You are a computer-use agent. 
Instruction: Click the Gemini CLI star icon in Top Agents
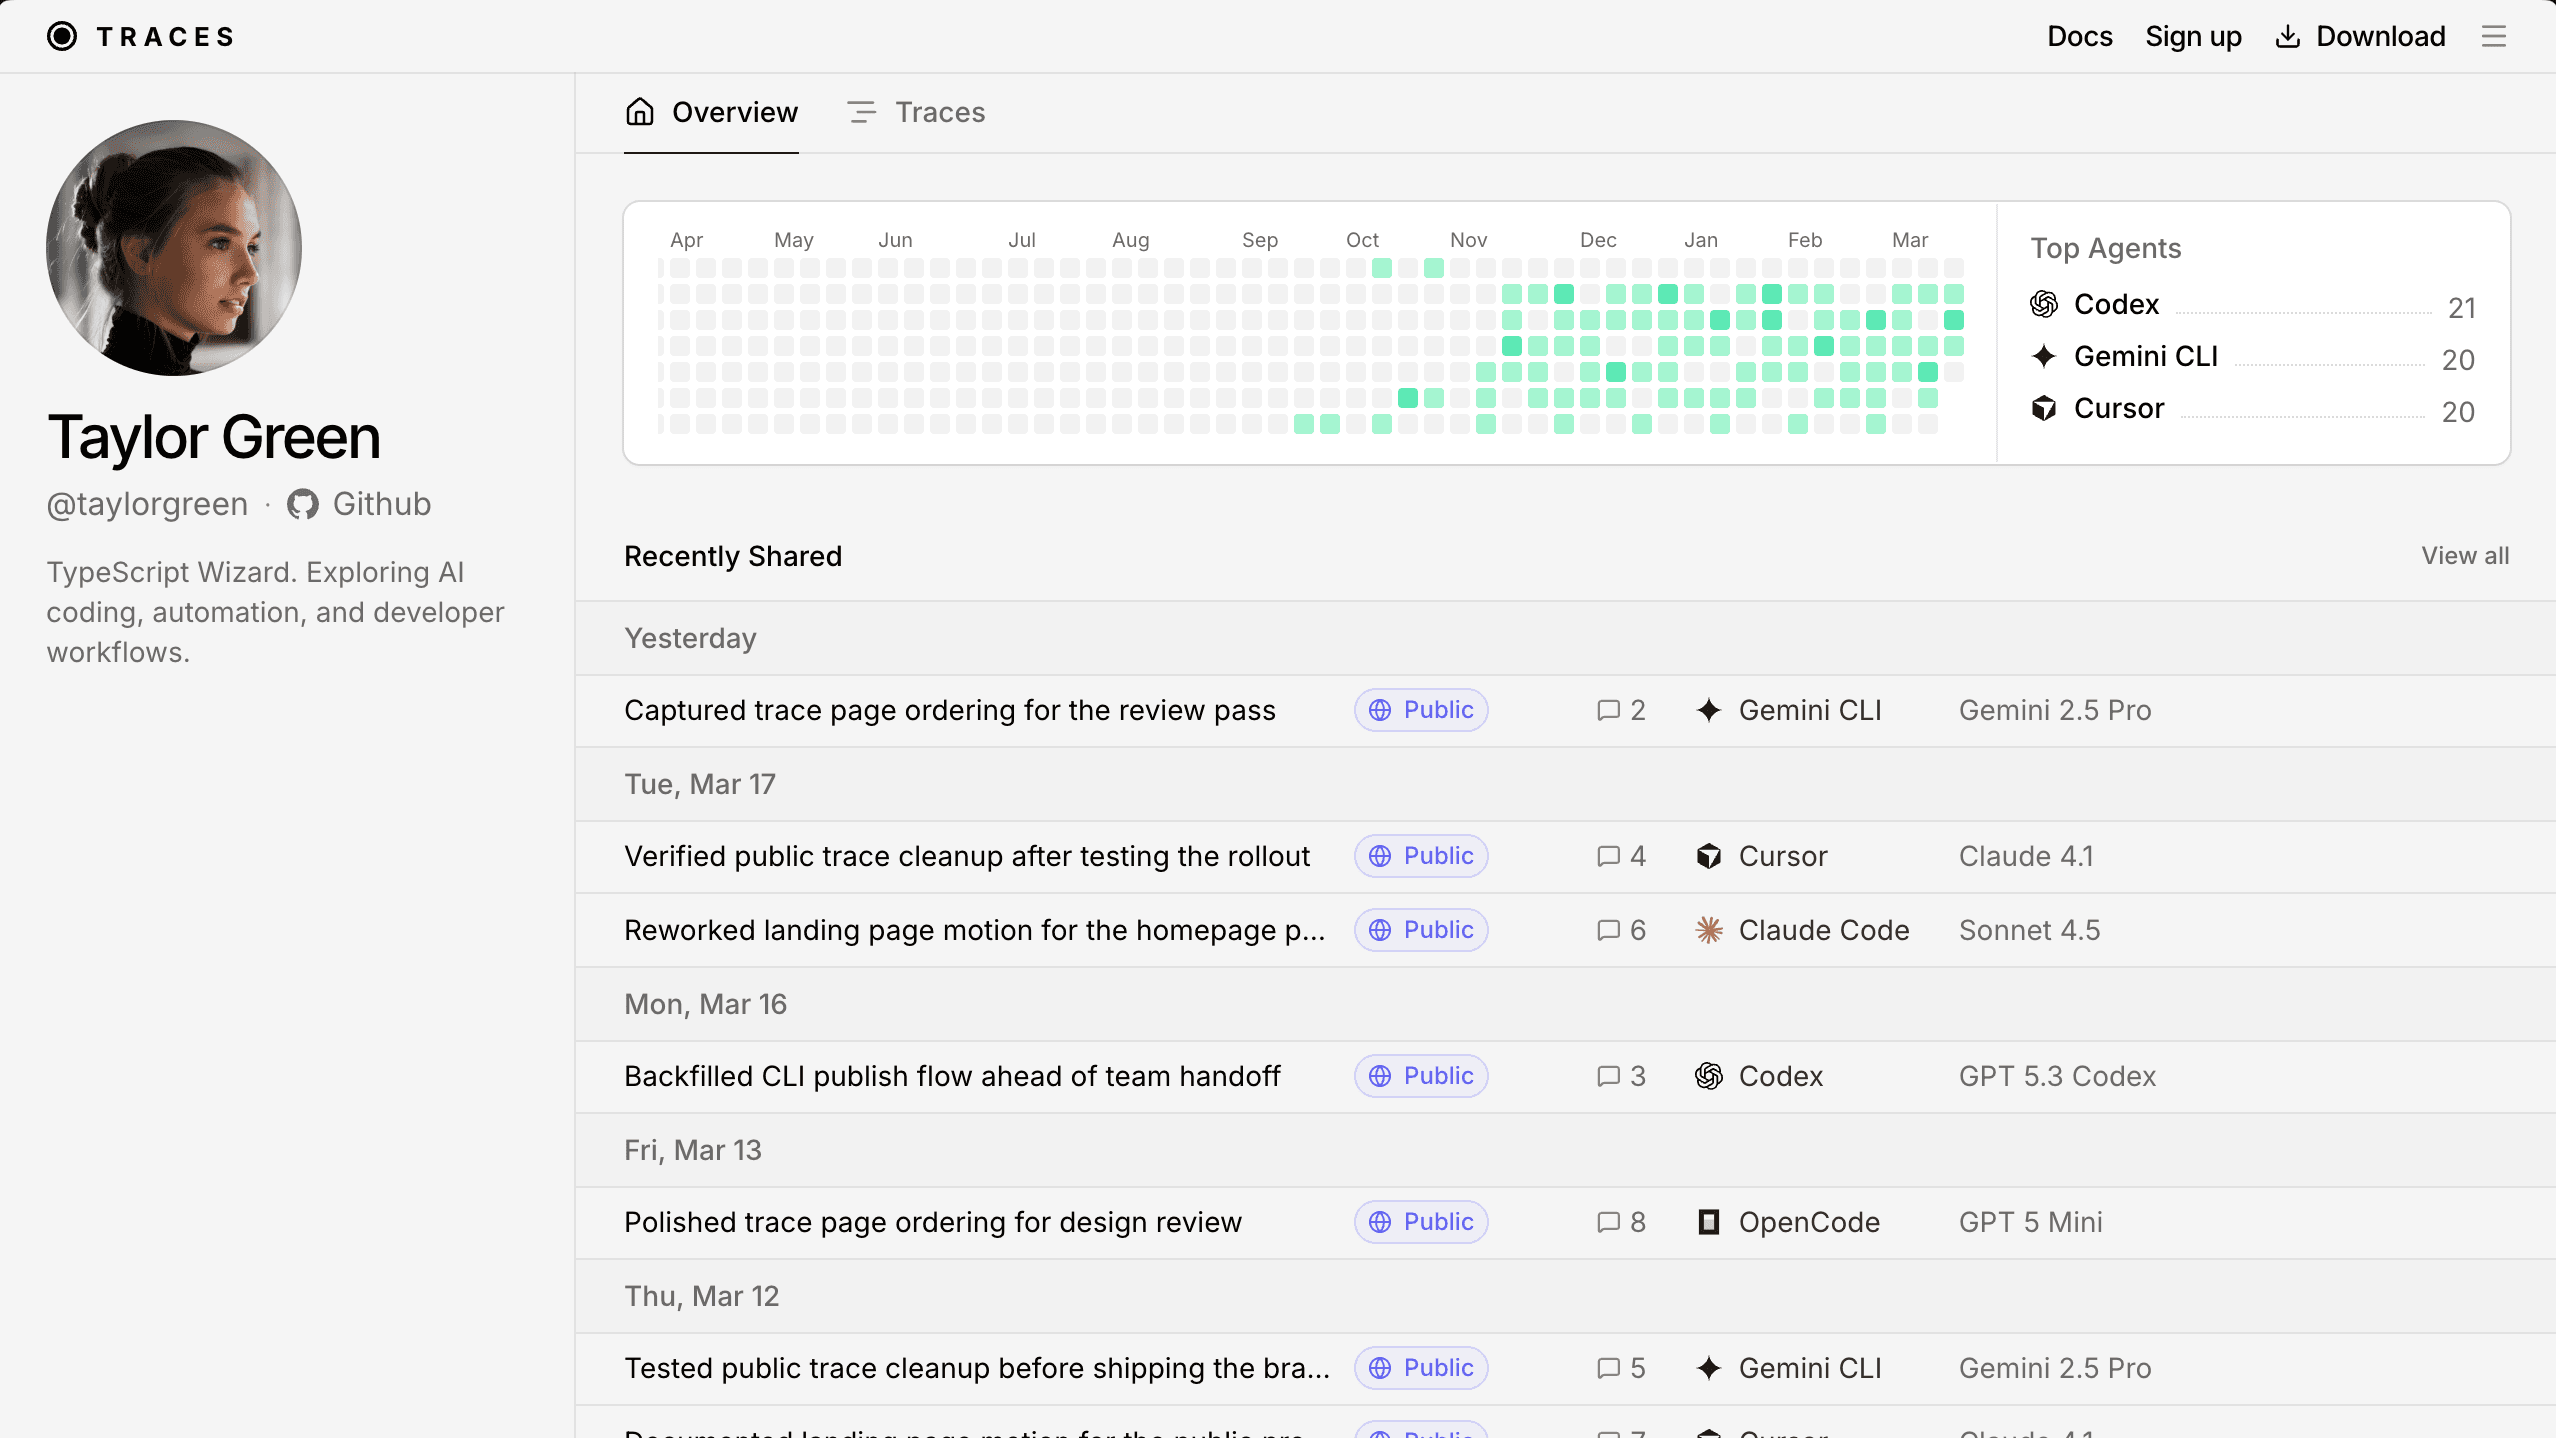[2043, 356]
